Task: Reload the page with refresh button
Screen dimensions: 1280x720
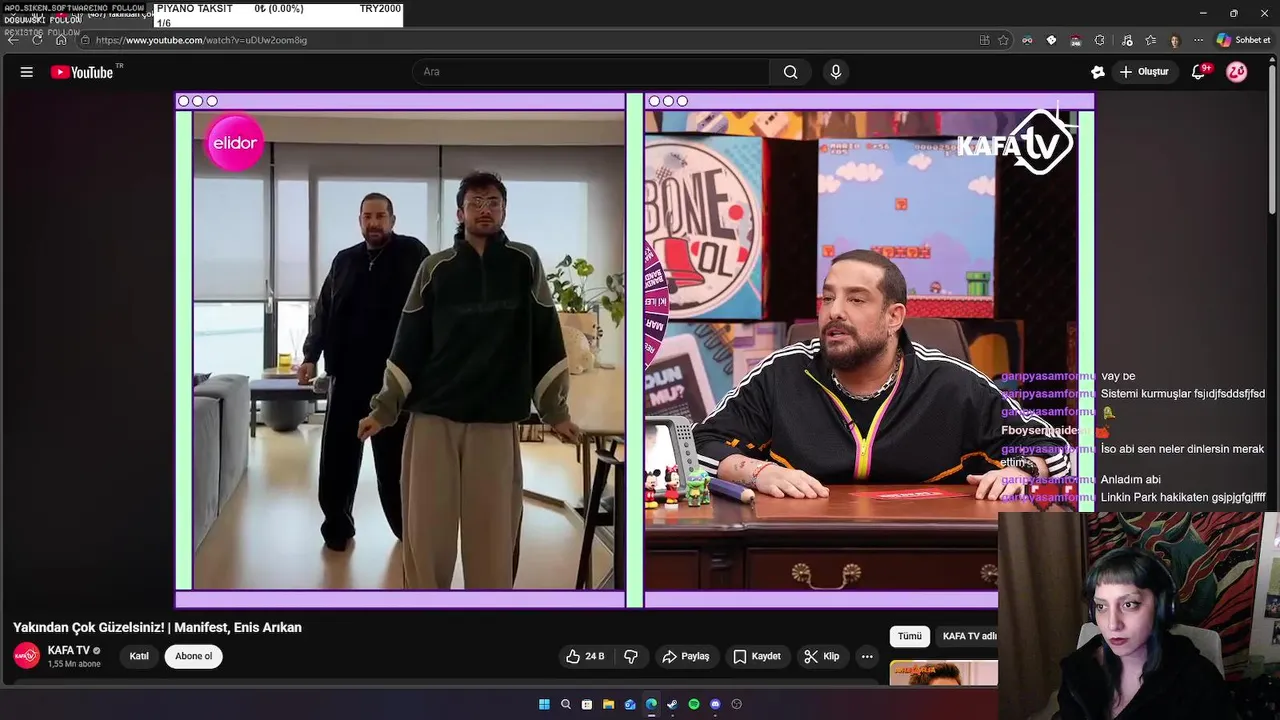Action: coord(37,40)
